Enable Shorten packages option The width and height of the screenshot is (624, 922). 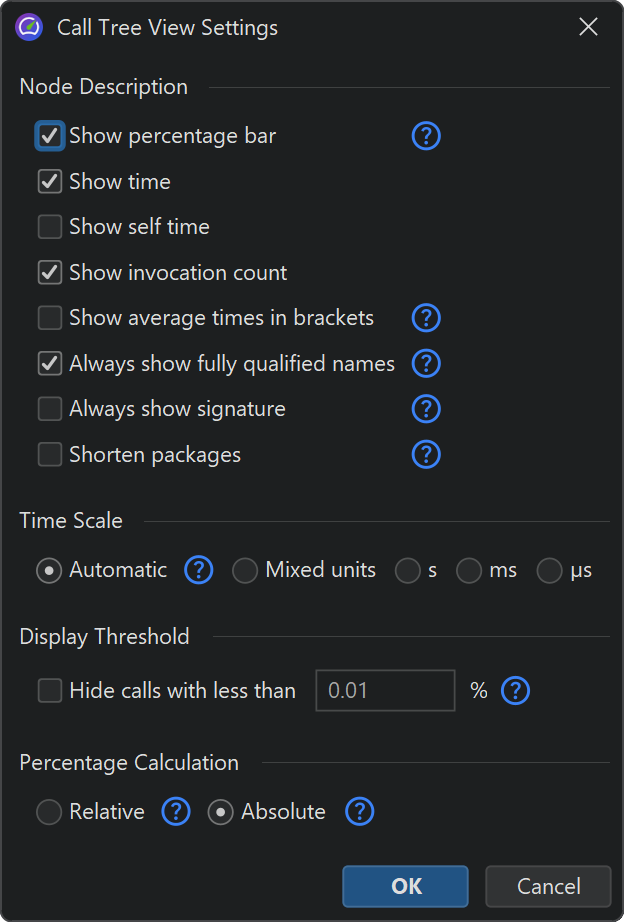(50, 455)
